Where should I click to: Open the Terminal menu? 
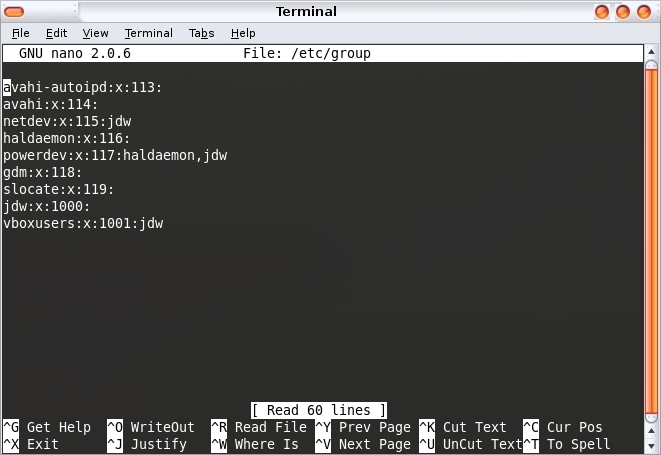[148, 33]
